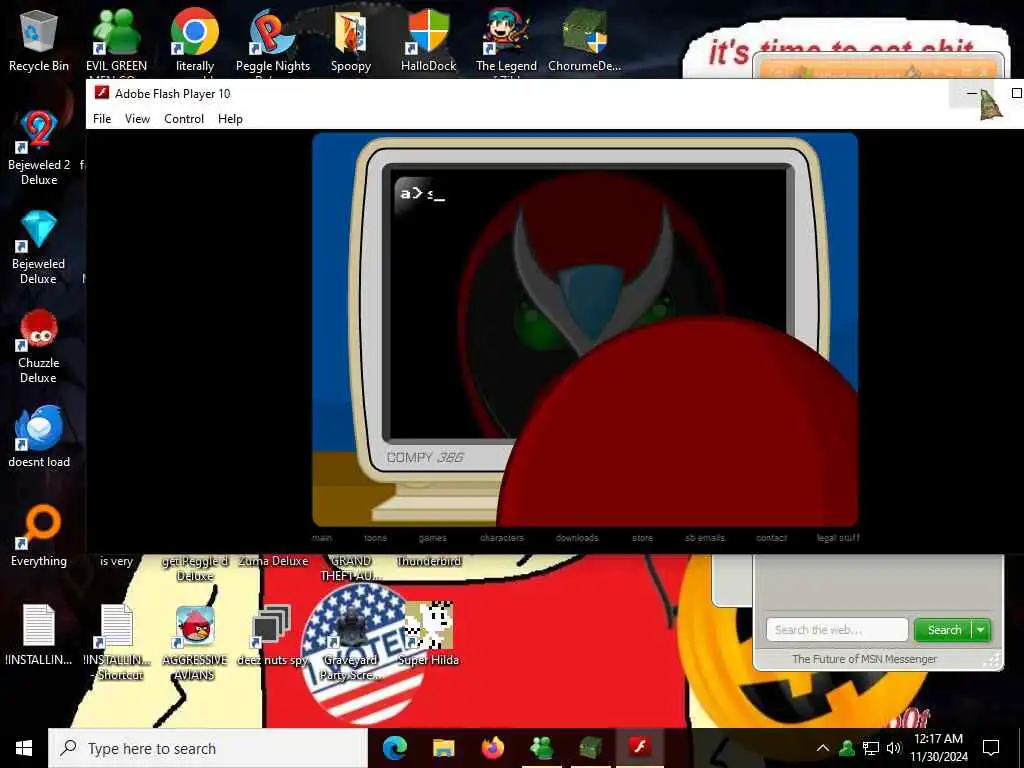Click the sb emails navigation link
1024x768 pixels.
705,538
